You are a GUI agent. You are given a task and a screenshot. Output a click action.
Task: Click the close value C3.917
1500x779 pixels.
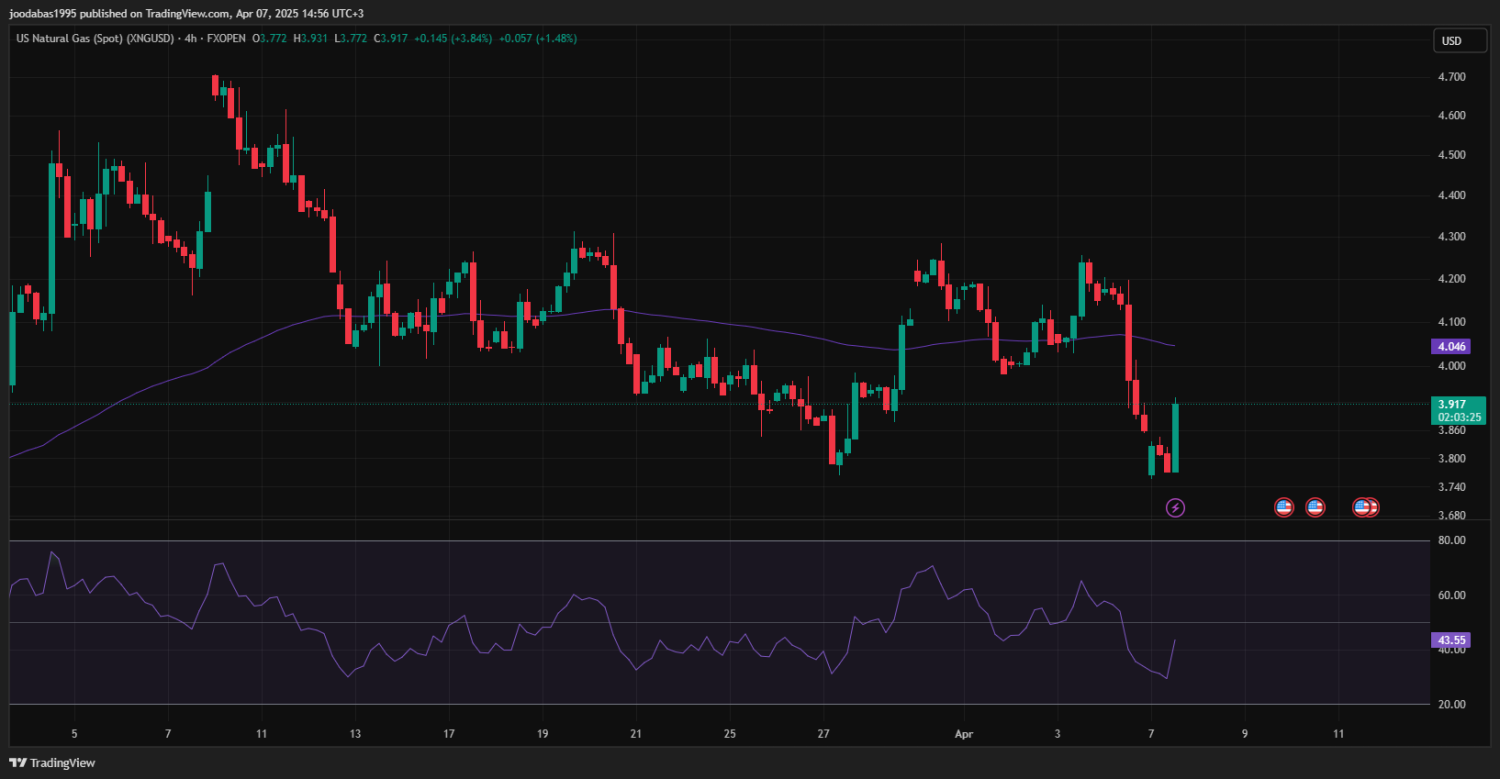point(392,39)
